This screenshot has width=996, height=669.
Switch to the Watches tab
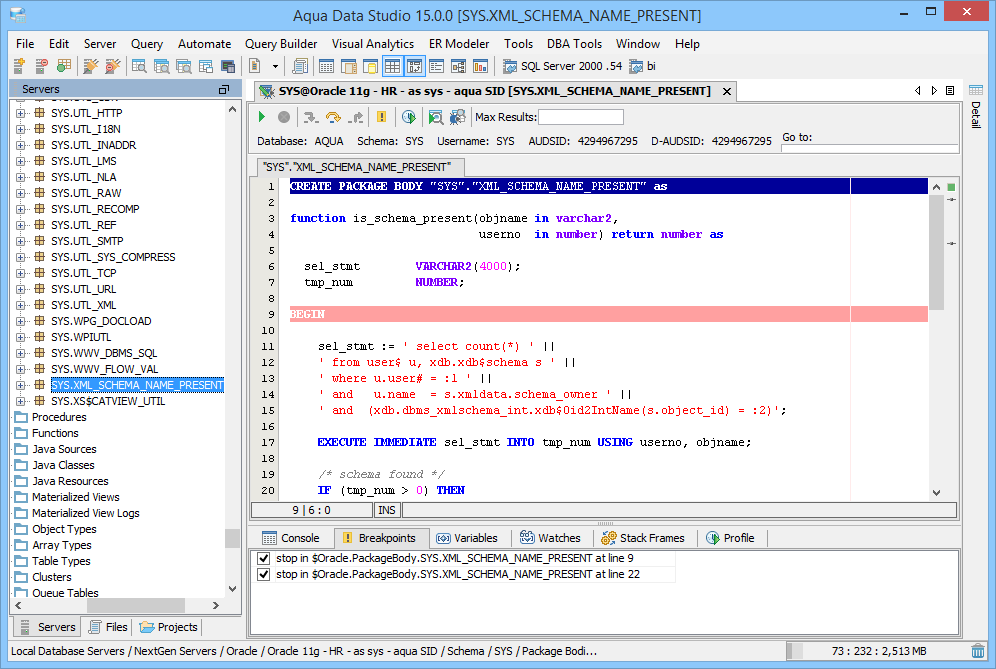(550, 538)
